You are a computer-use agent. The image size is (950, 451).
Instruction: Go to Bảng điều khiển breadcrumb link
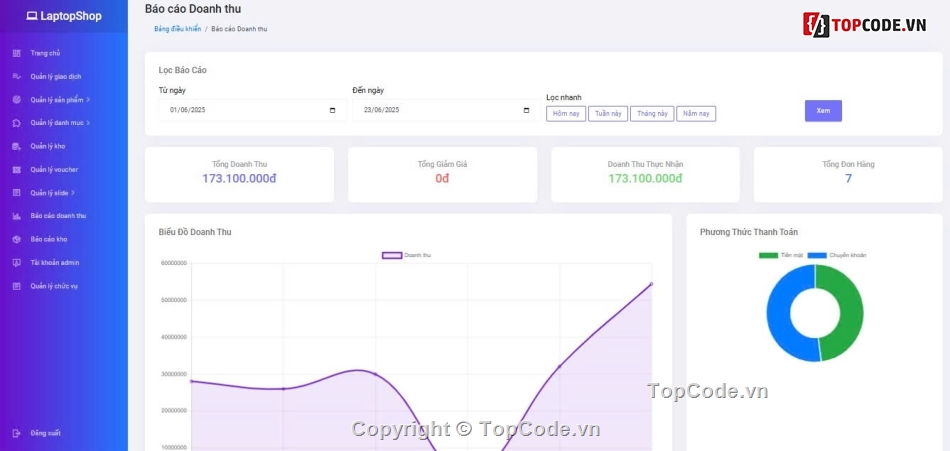click(x=178, y=29)
